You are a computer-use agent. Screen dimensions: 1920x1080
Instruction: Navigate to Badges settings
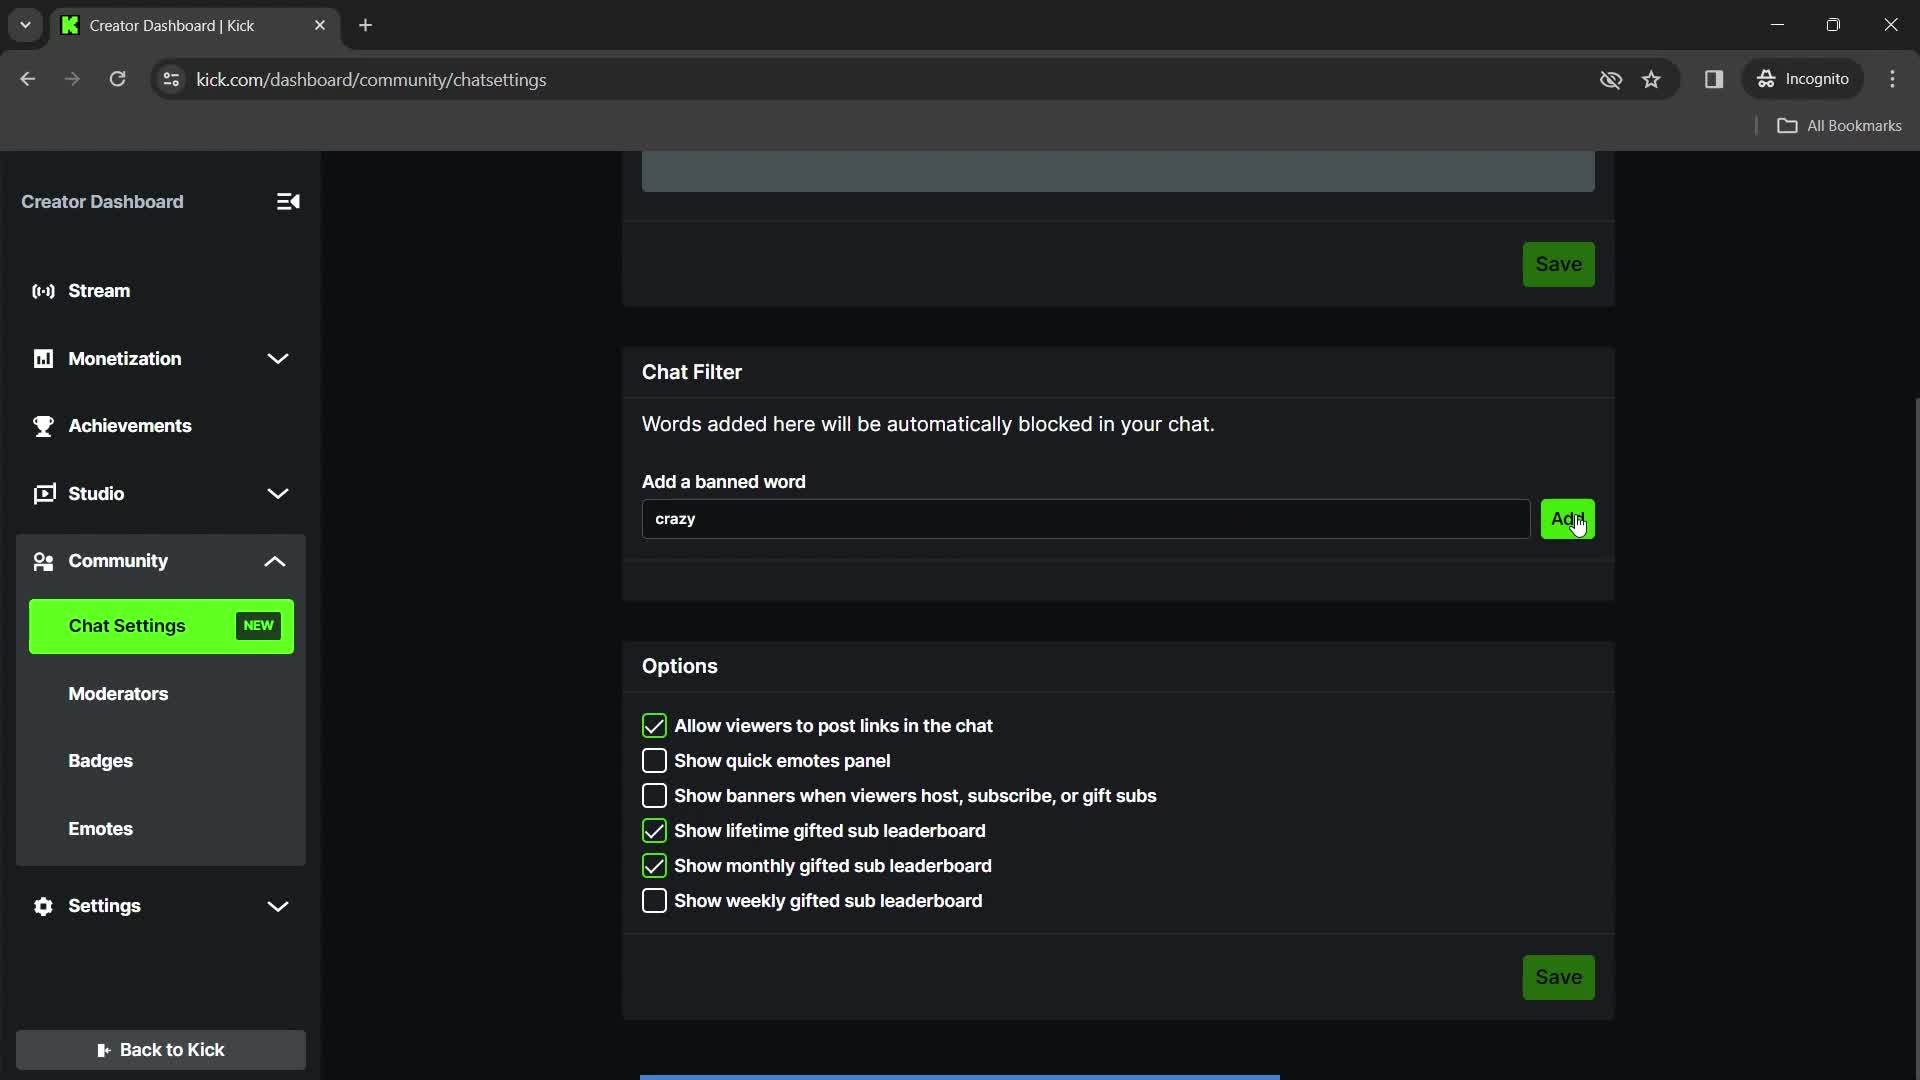point(99,761)
